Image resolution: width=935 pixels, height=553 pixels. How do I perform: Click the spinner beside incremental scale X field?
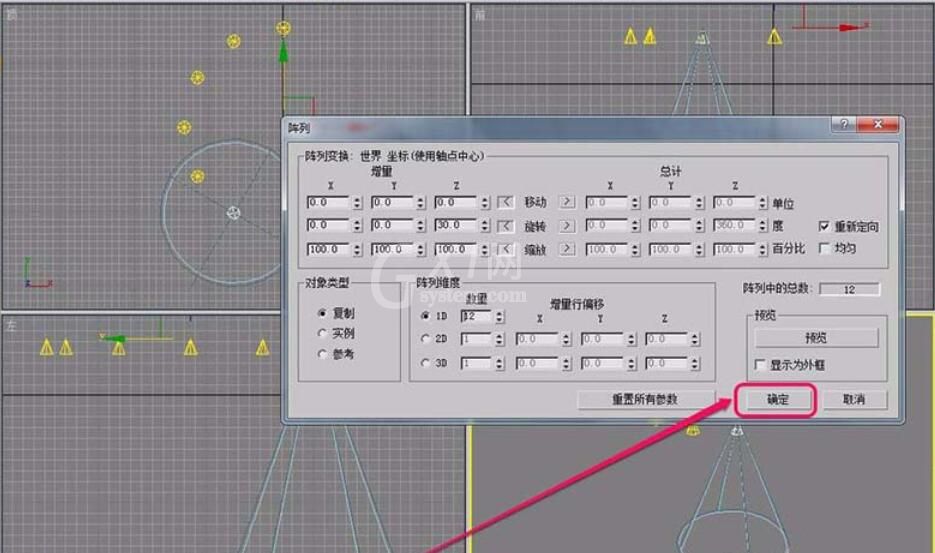(x=357, y=249)
